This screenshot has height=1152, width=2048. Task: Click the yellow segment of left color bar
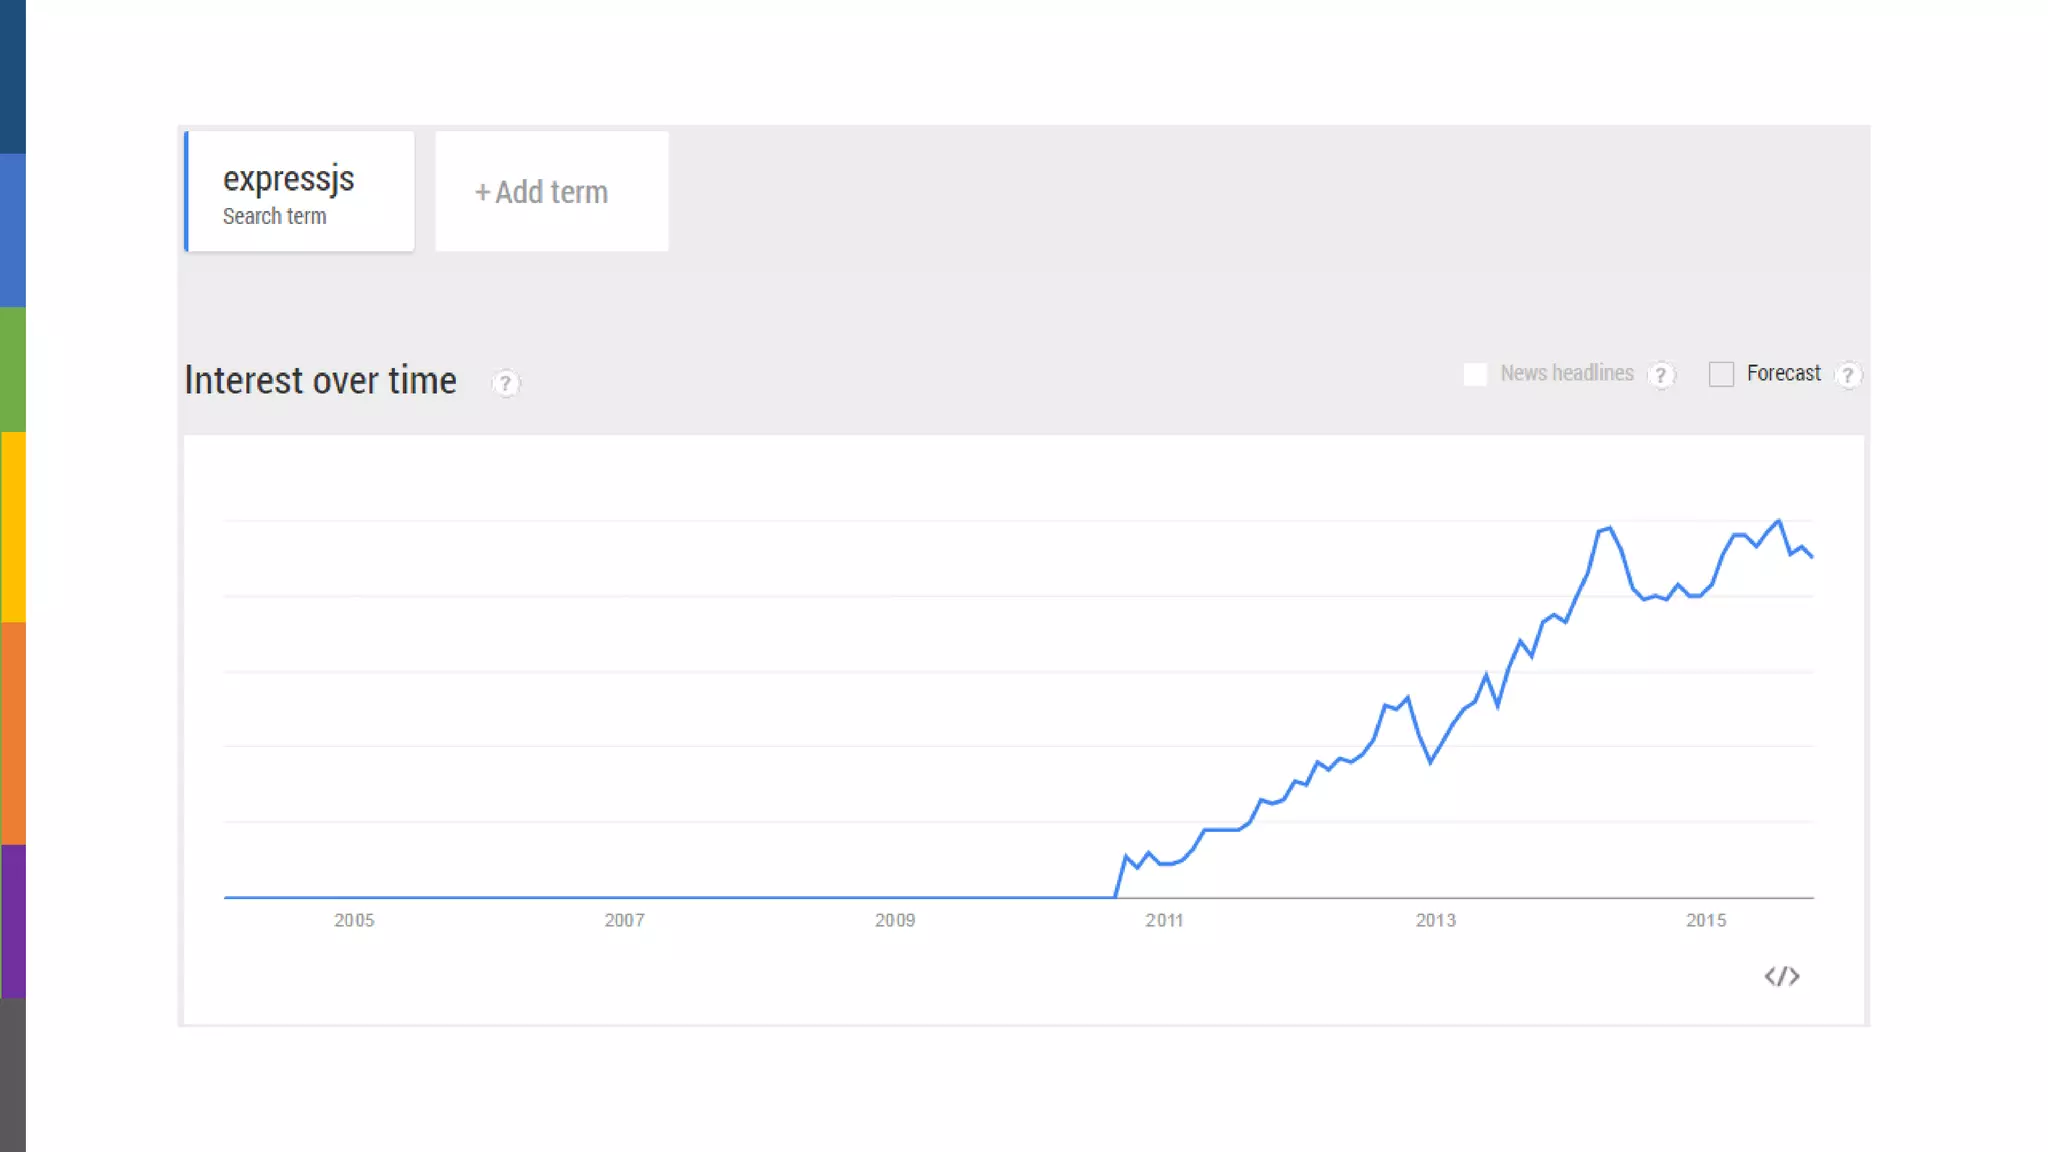pyautogui.click(x=12, y=526)
